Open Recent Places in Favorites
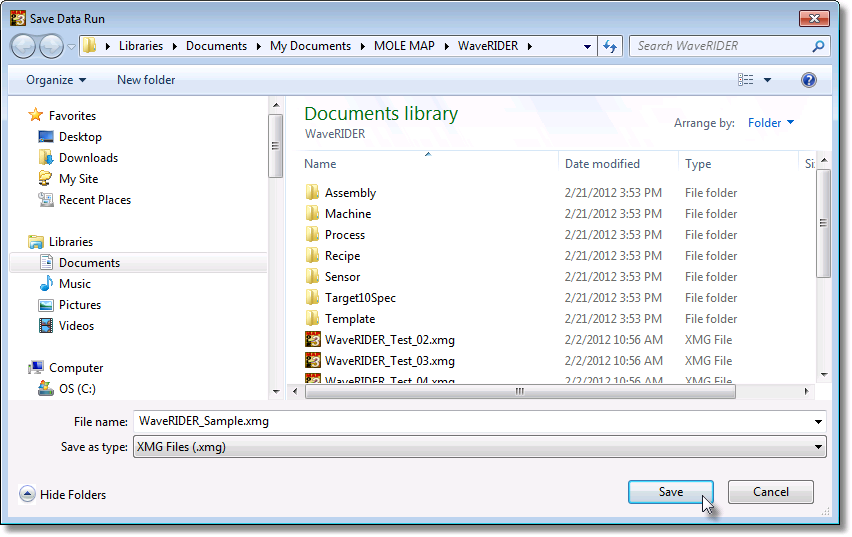The image size is (852, 537). coord(95,200)
